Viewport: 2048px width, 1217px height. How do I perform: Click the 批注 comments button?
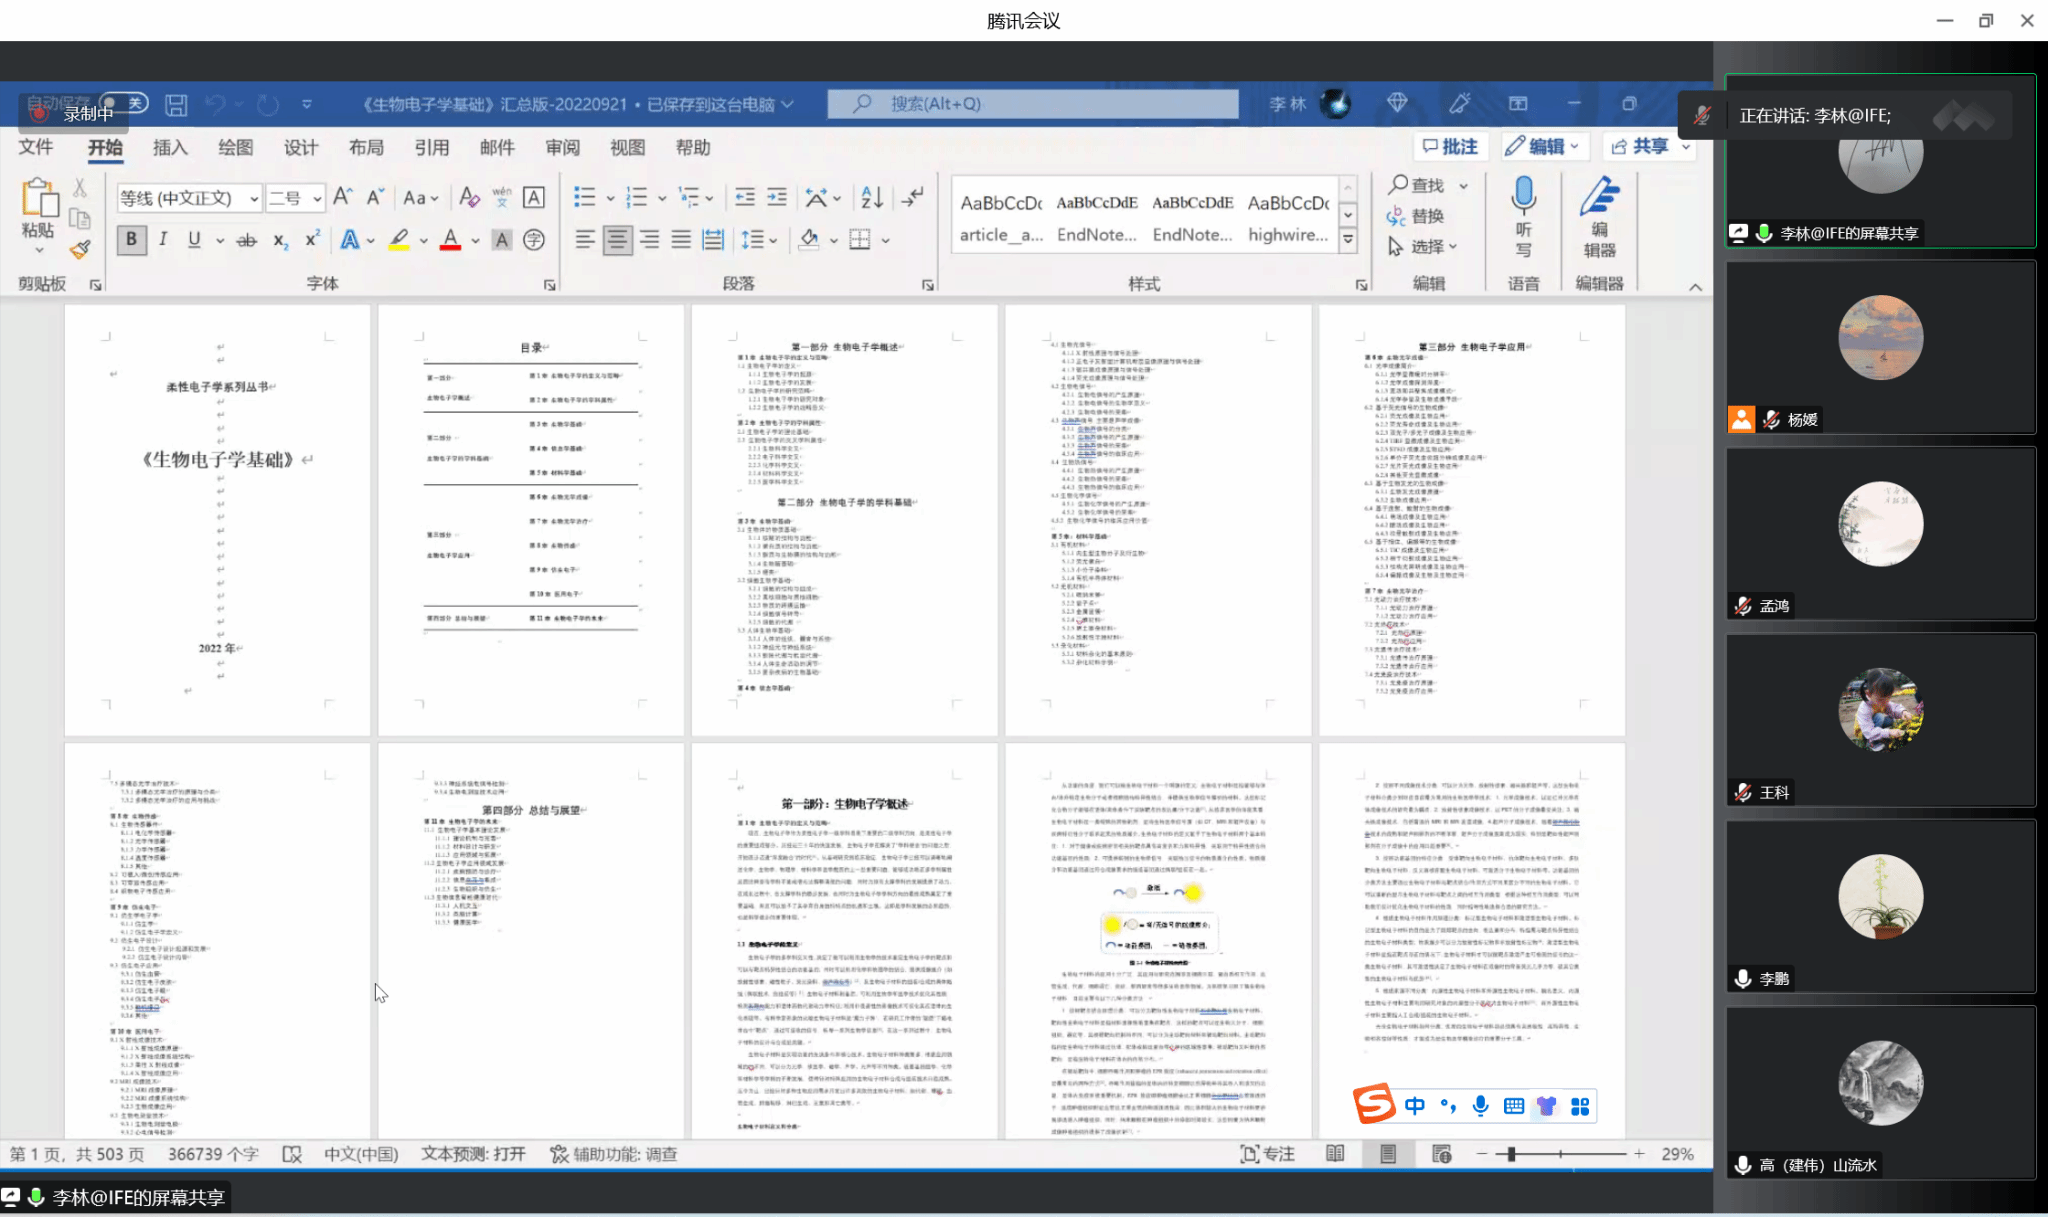point(1450,147)
